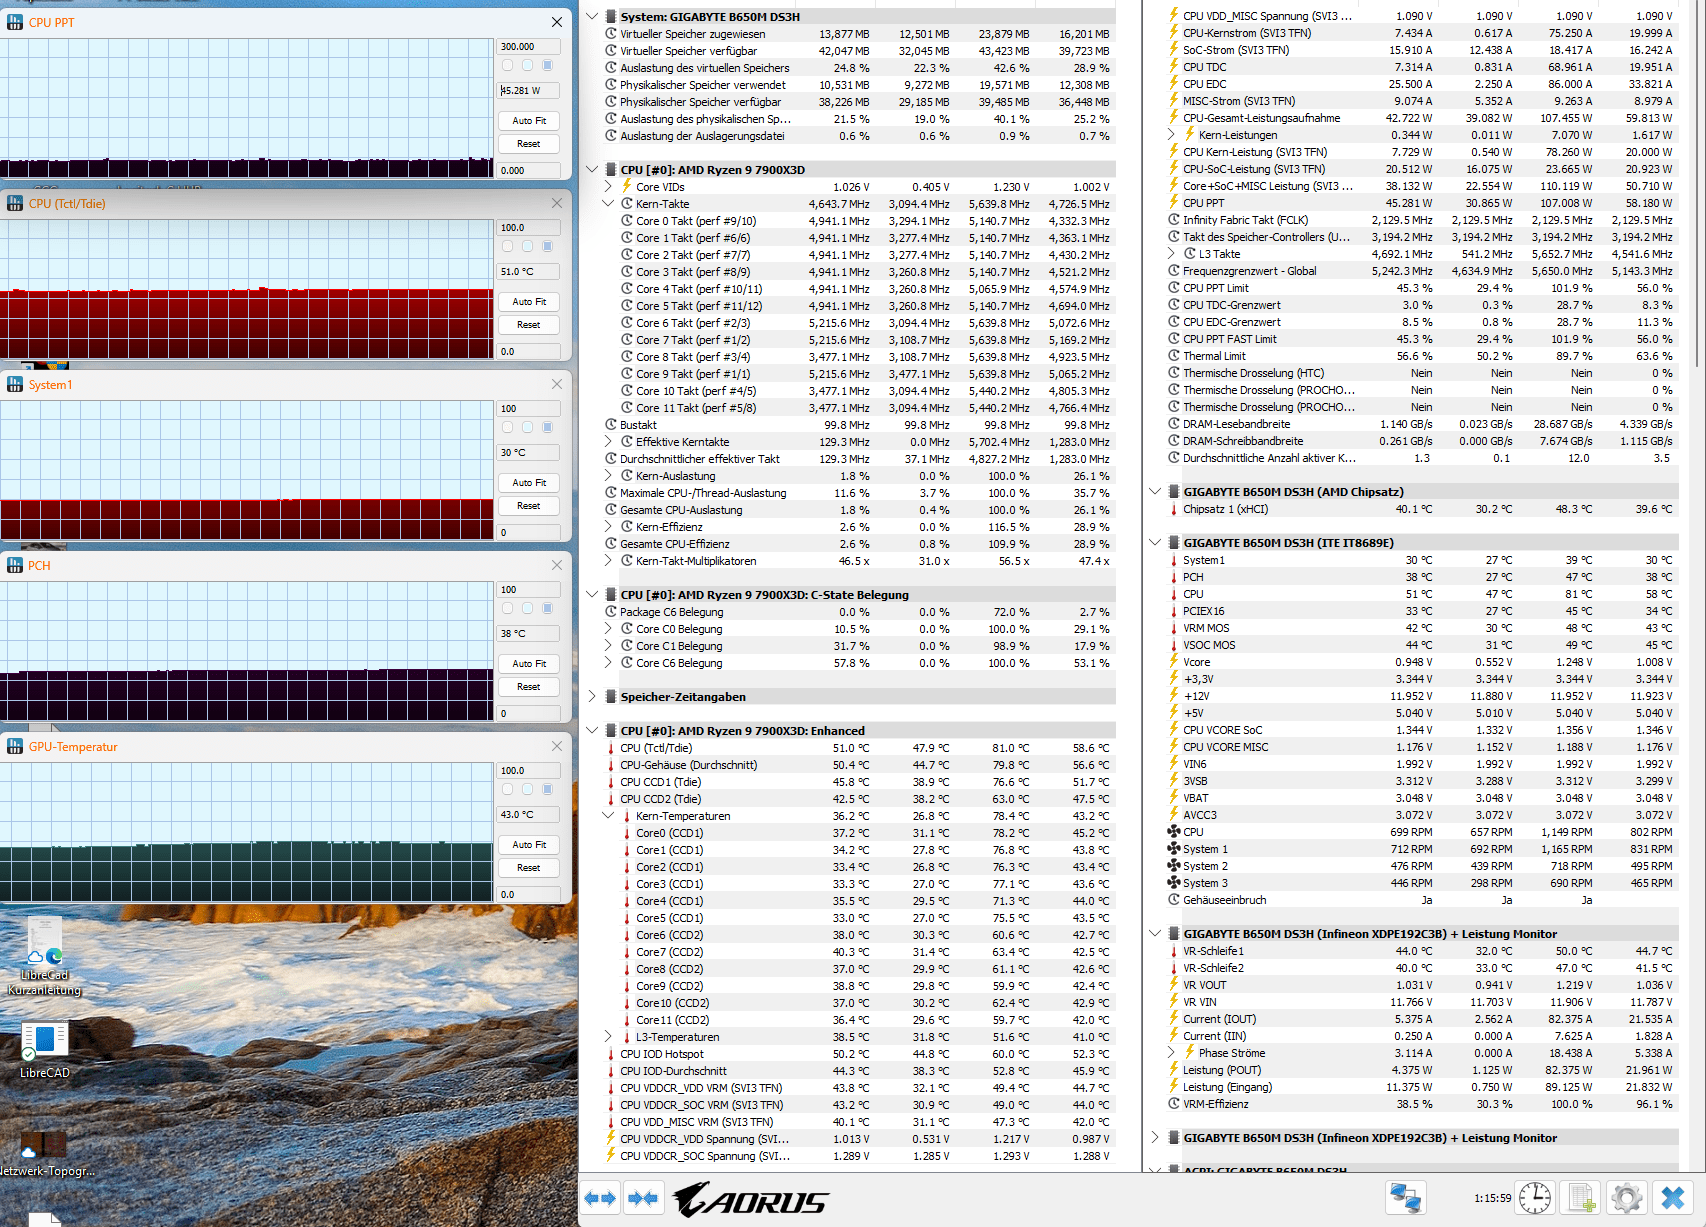Start logging with the document-plus icon

click(x=1581, y=1198)
